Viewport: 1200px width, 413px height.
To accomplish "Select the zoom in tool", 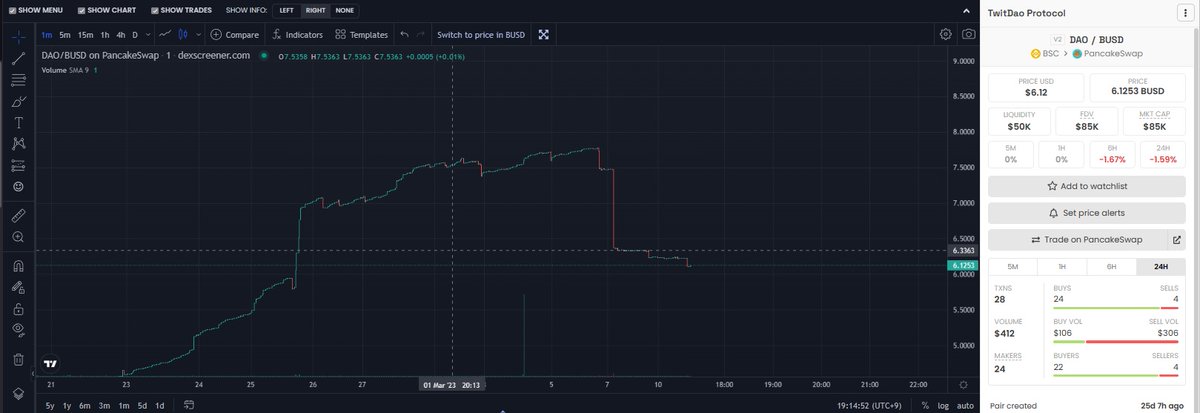I will tap(18, 237).
